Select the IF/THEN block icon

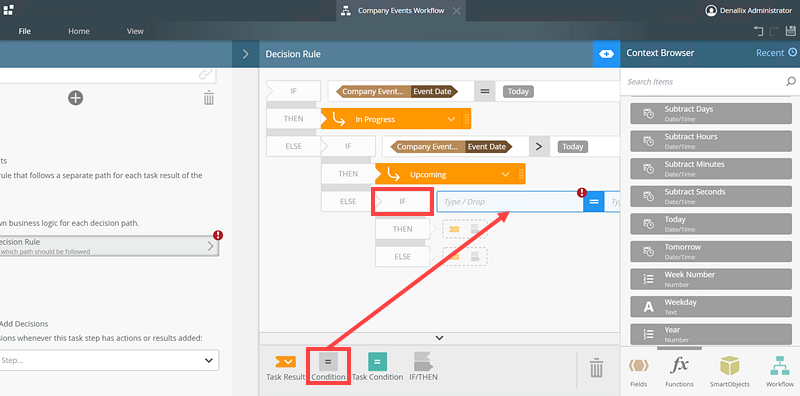423,362
